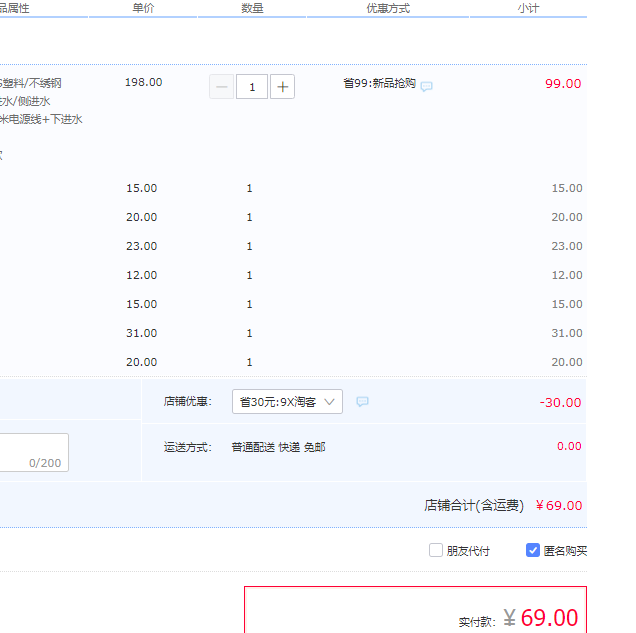Click the message box showing 0/200
Image resolution: width=636 pixels, height=633 pixels.
(x=34, y=452)
